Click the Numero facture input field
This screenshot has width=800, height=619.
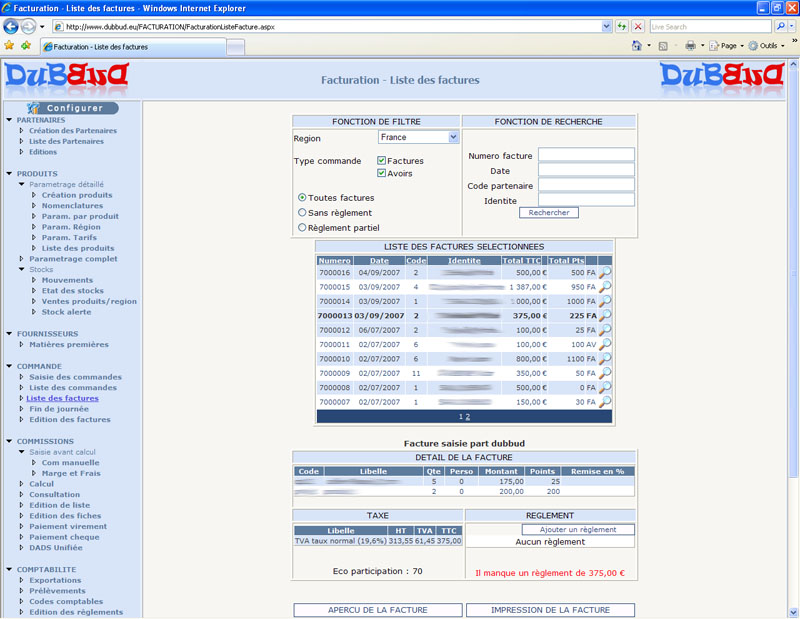pos(586,155)
